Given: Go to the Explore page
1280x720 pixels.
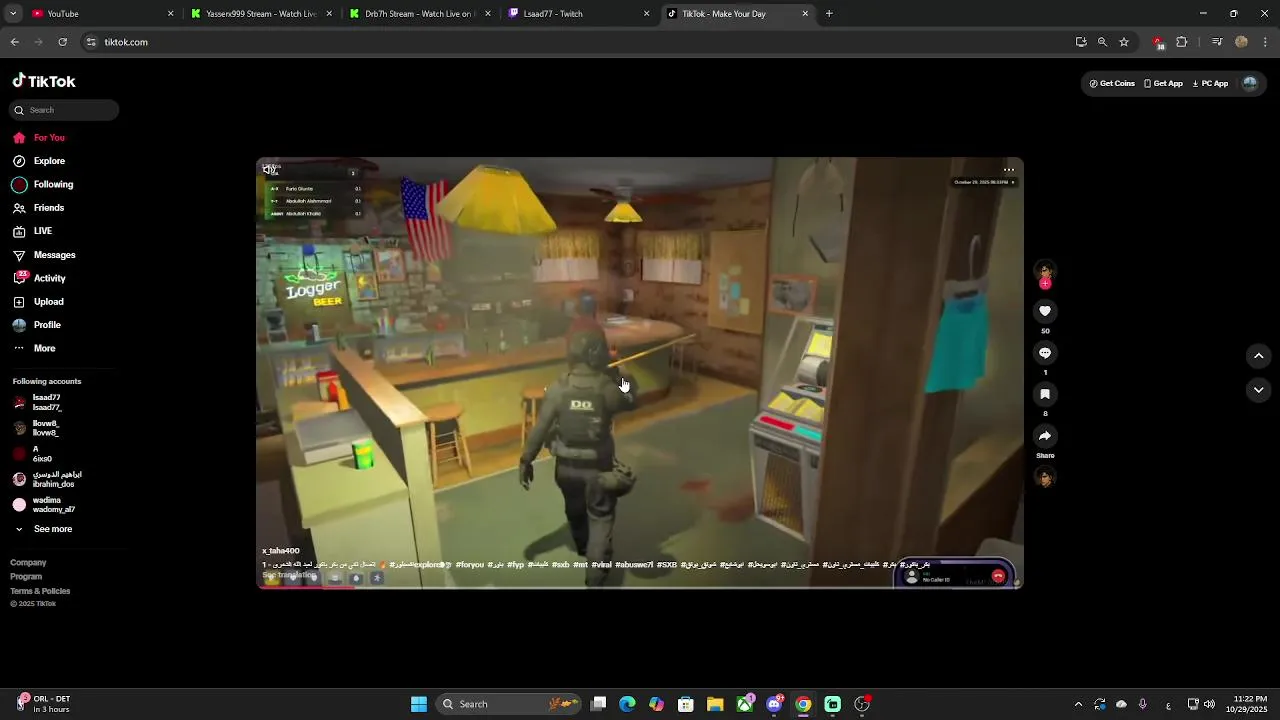Looking at the screenshot, I should pos(38,161).
